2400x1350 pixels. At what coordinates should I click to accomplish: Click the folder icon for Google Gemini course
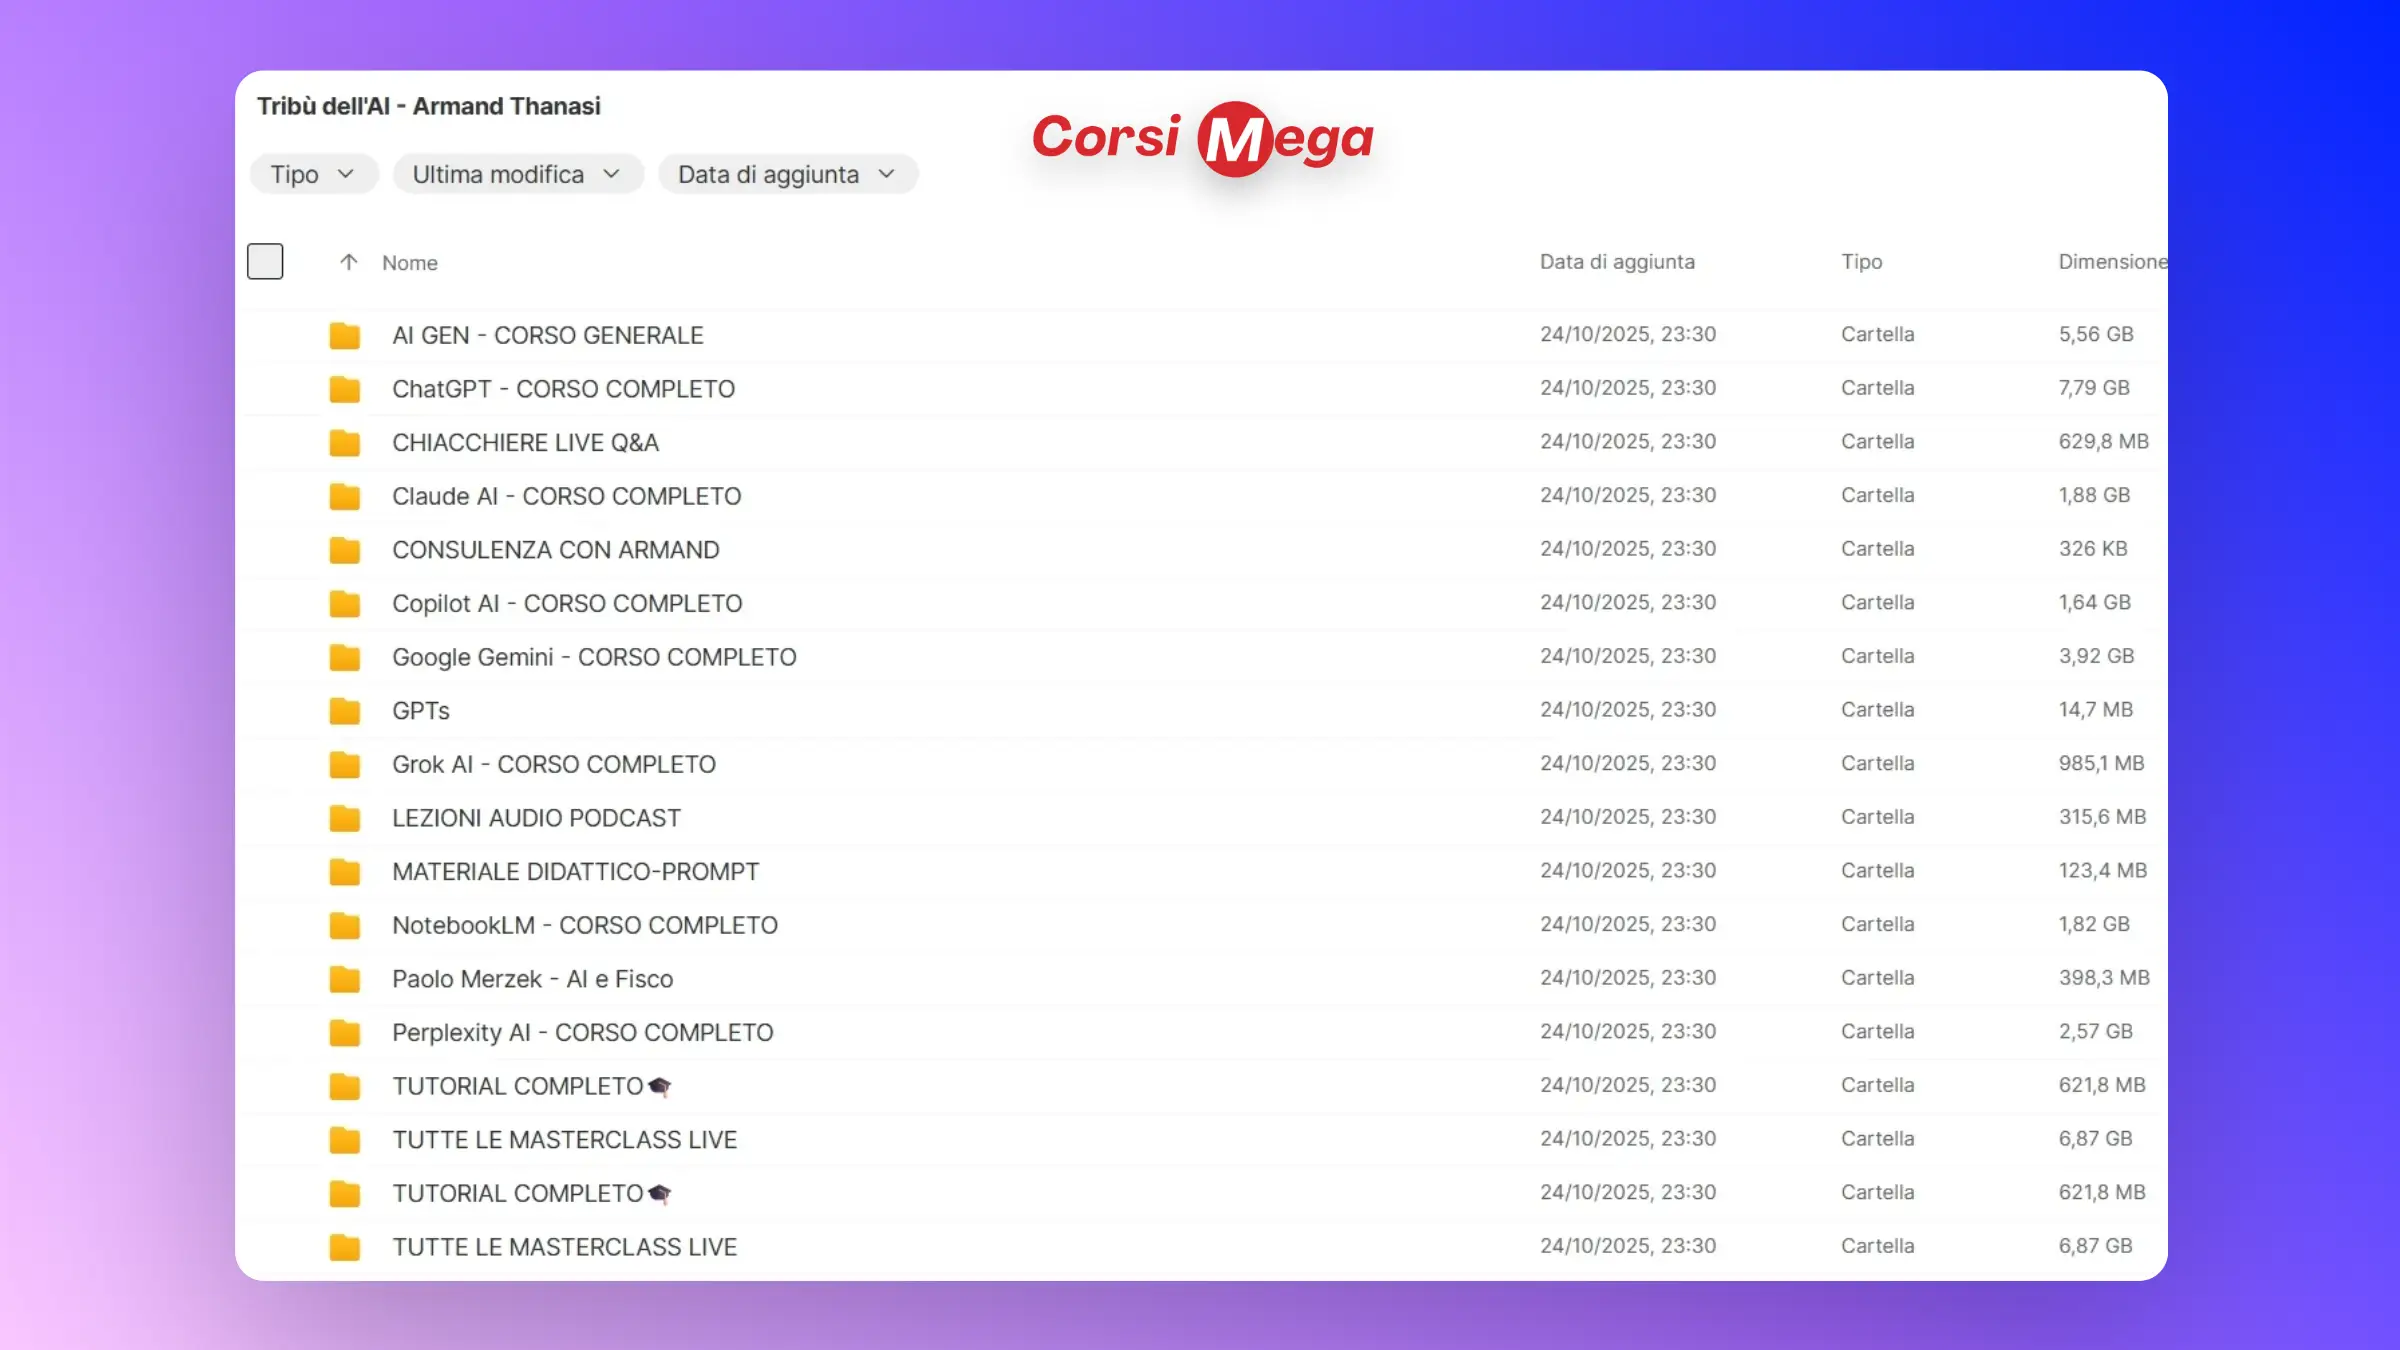[x=344, y=657]
